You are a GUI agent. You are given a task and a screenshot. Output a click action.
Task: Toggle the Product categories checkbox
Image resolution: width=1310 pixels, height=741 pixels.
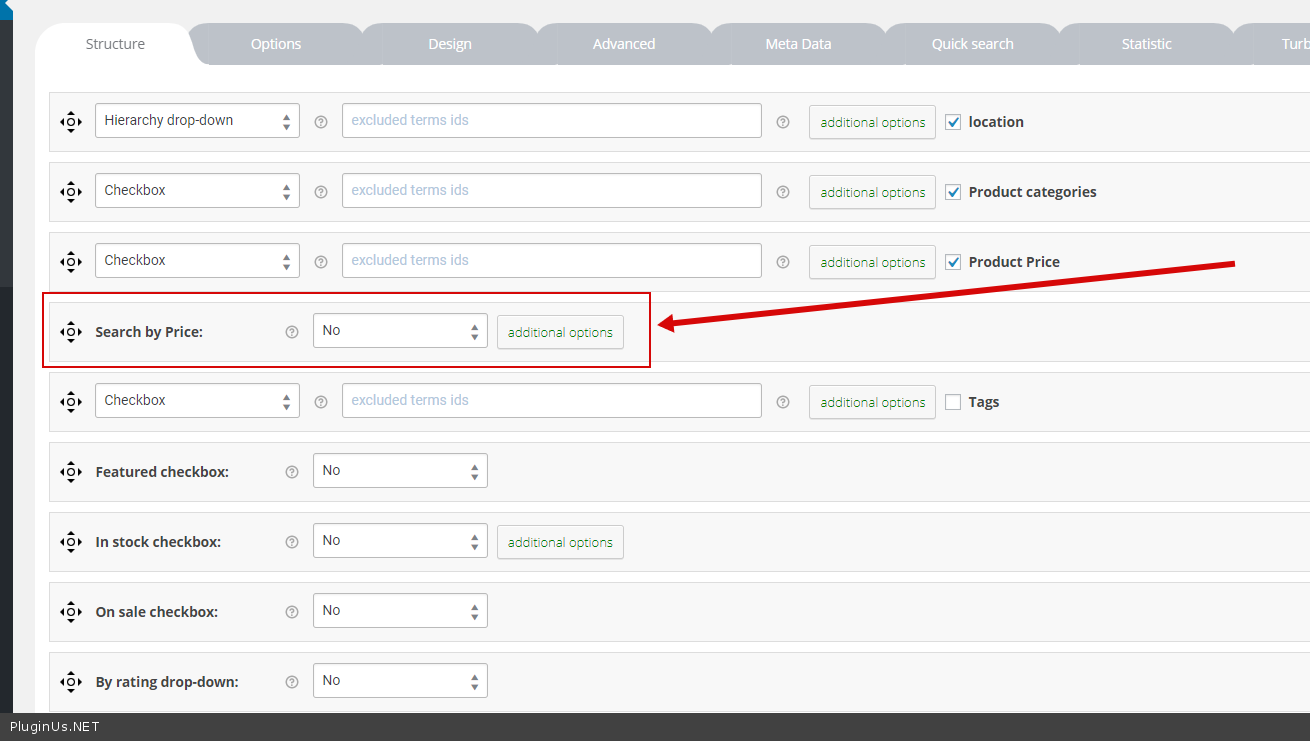(x=953, y=192)
